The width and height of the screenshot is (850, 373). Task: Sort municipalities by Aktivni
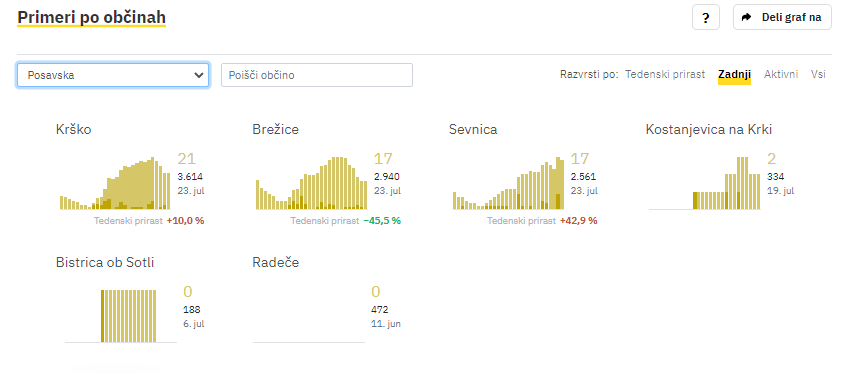781,74
